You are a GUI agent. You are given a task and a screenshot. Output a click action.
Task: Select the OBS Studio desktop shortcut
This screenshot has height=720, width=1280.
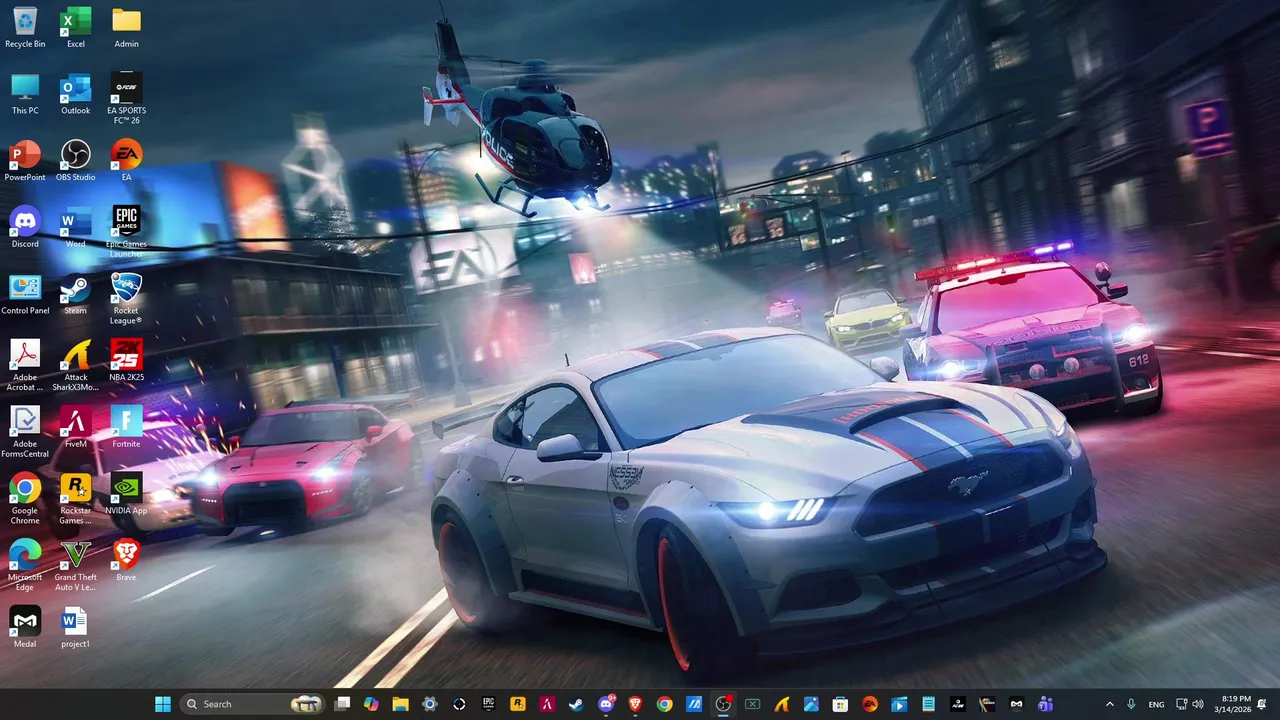(x=76, y=160)
